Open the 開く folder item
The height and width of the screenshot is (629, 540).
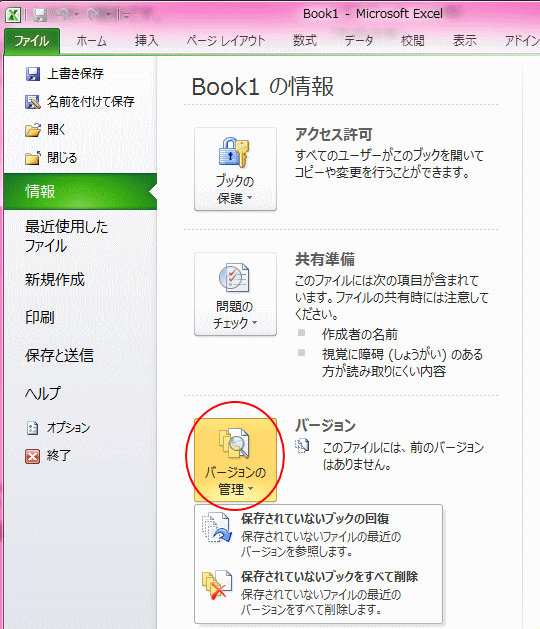pos(45,130)
